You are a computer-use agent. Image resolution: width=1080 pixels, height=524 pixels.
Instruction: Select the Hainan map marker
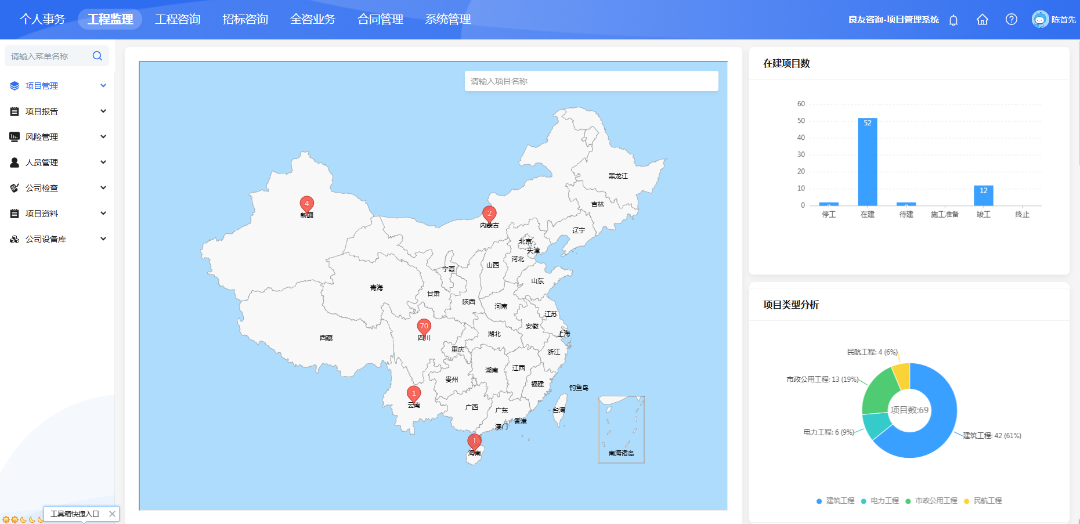475,441
